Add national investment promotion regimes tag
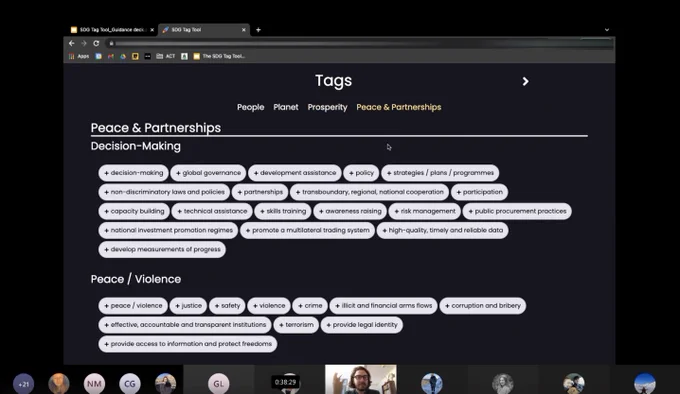 [x=168, y=230]
